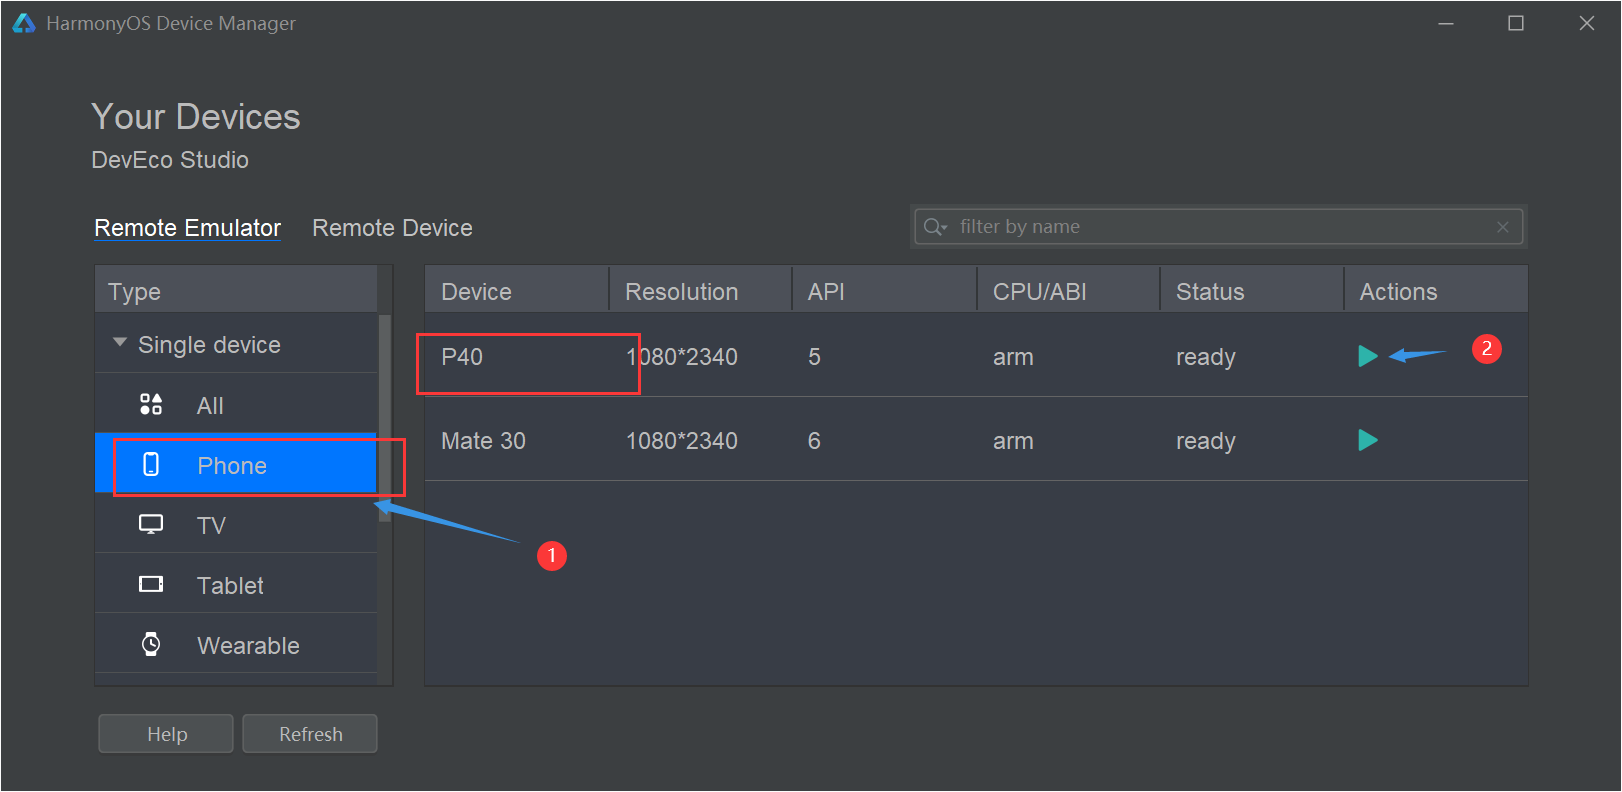The width and height of the screenshot is (1622, 792).
Task: Click the TV type icon
Action: [151, 524]
